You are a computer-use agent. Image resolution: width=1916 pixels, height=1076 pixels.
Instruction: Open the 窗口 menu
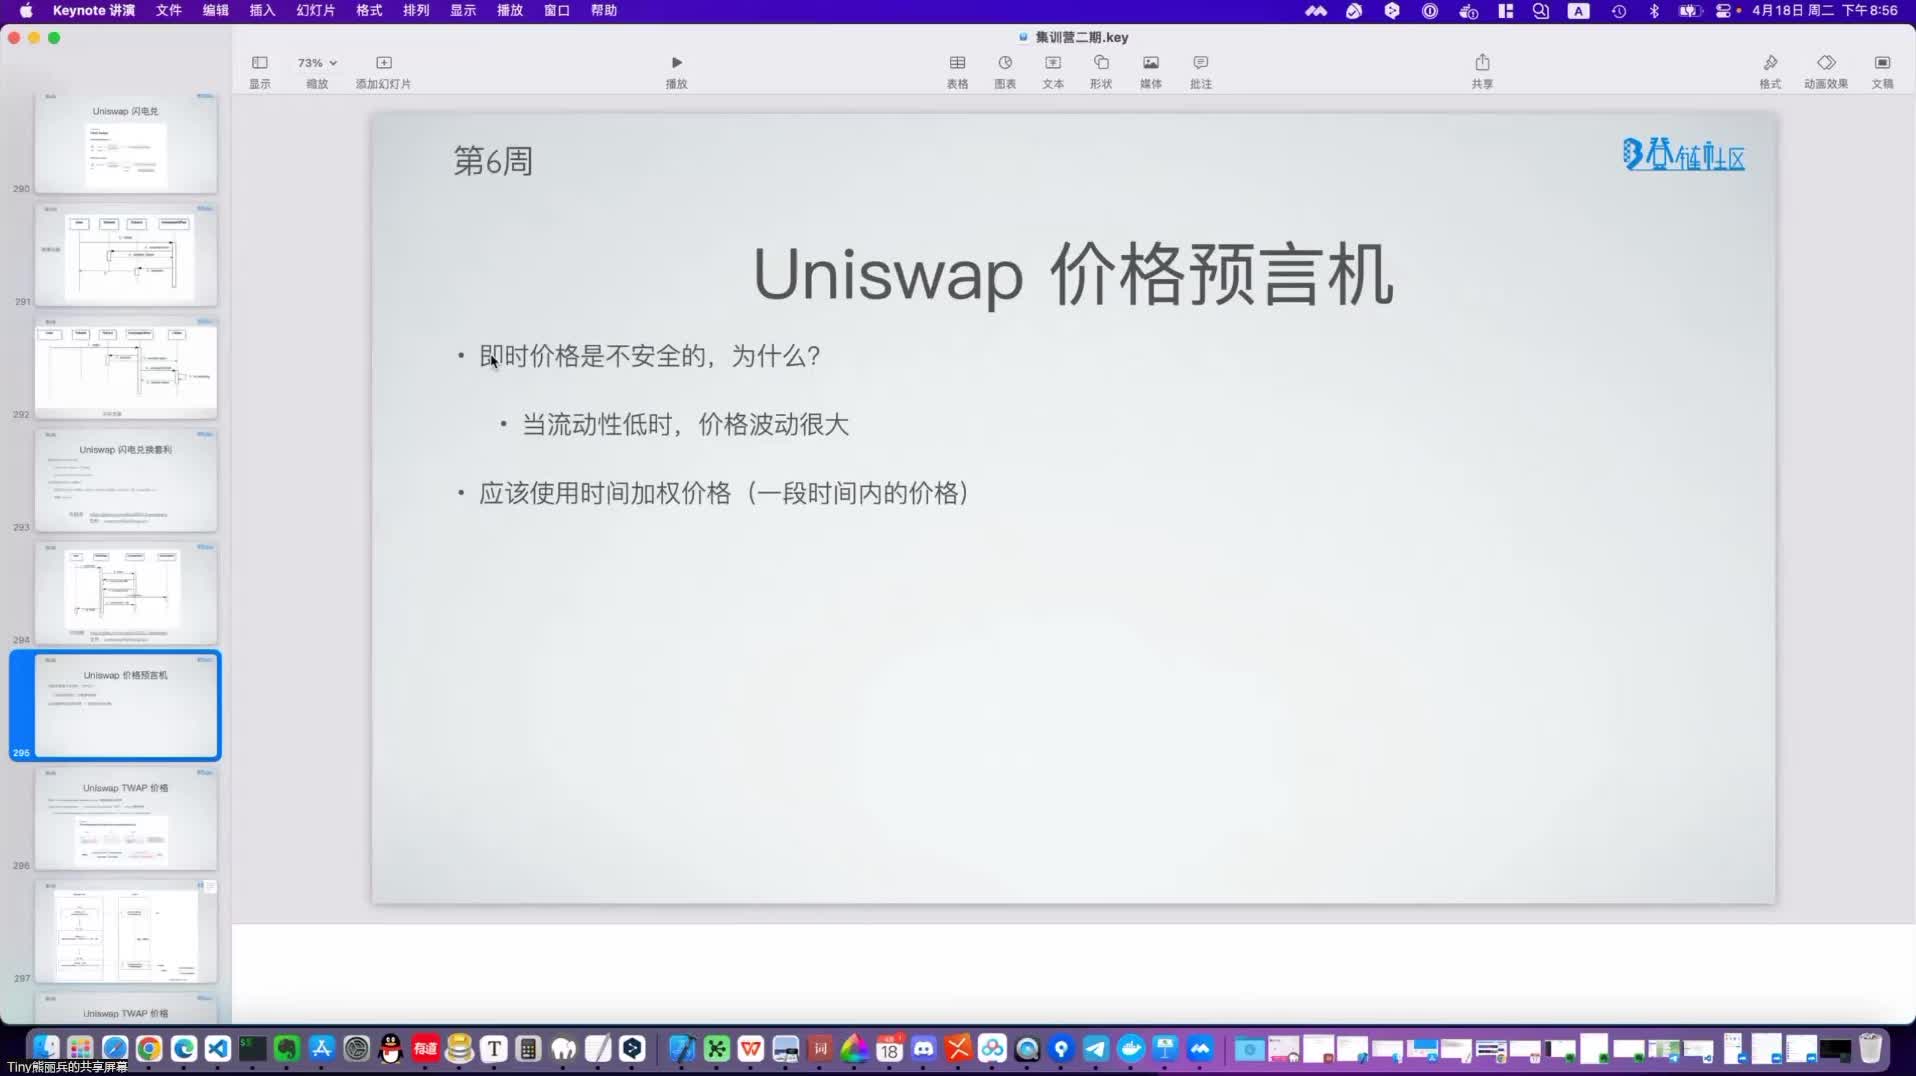tap(557, 11)
